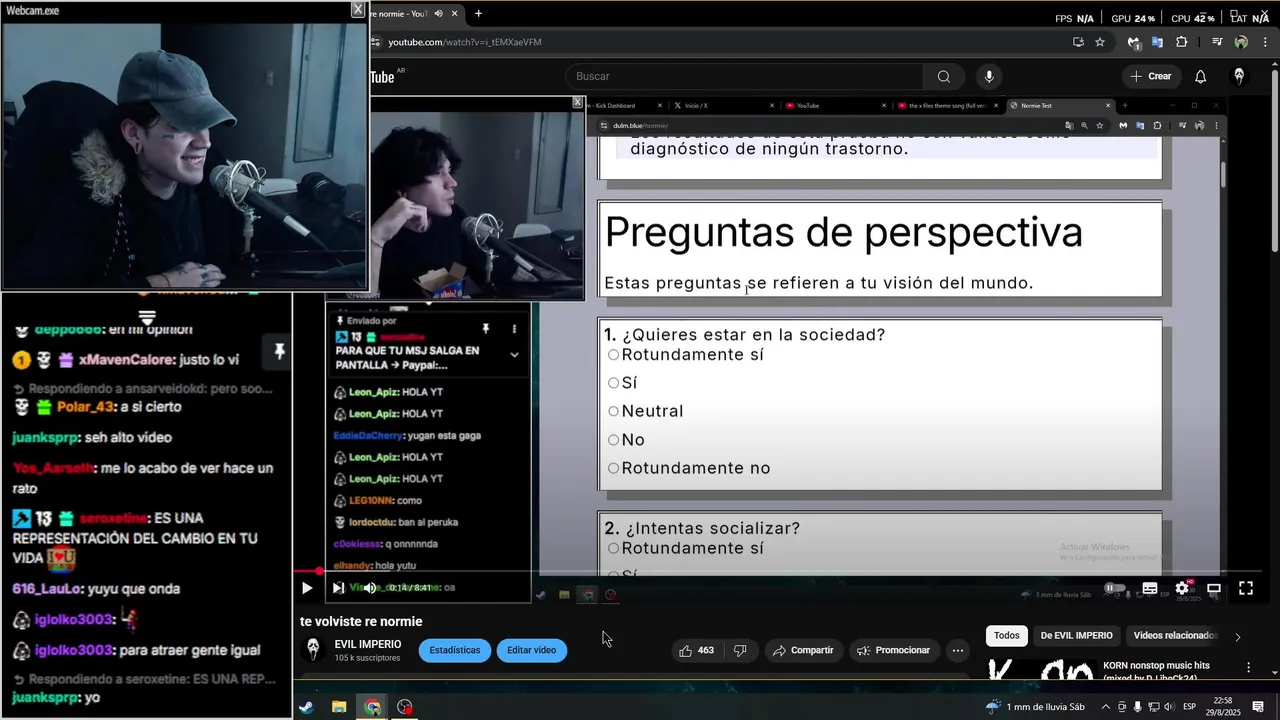1280x720 pixels.
Task: Toggle autoplay switch in player
Action: (1113, 588)
